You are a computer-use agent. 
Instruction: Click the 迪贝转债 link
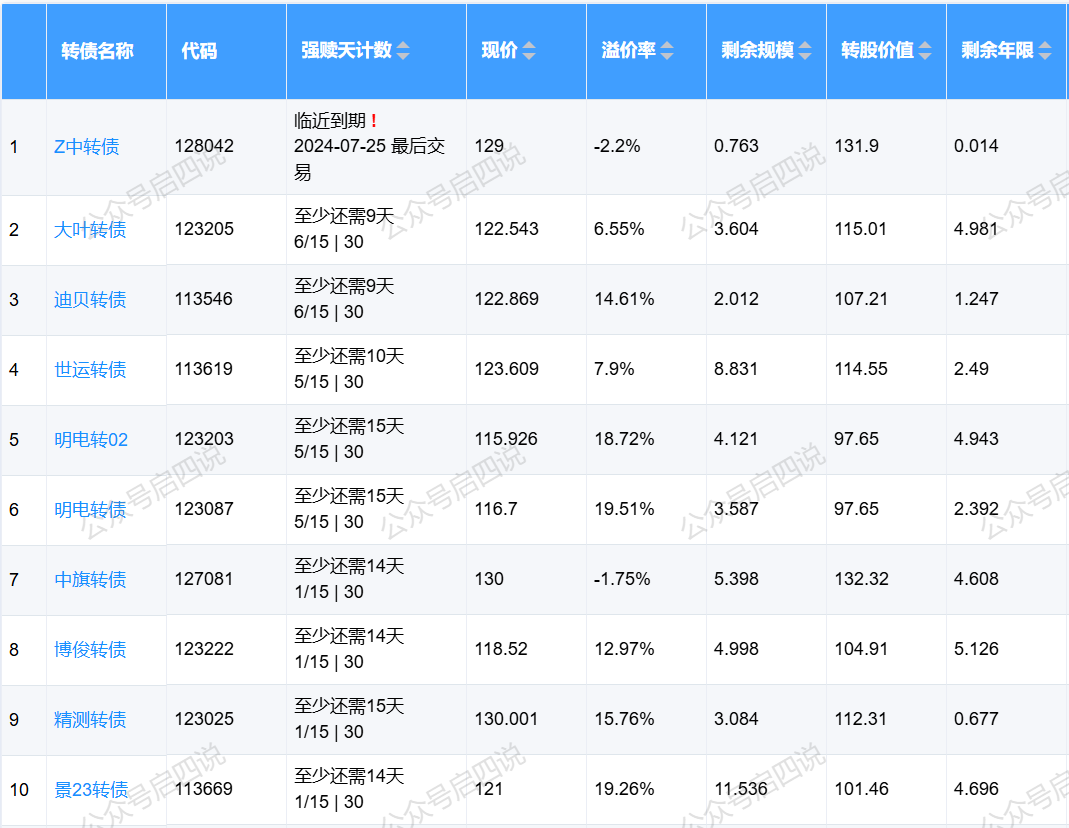pos(90,300)
